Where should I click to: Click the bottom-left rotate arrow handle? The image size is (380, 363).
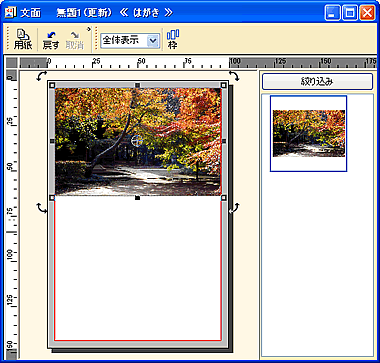point(42,208)
